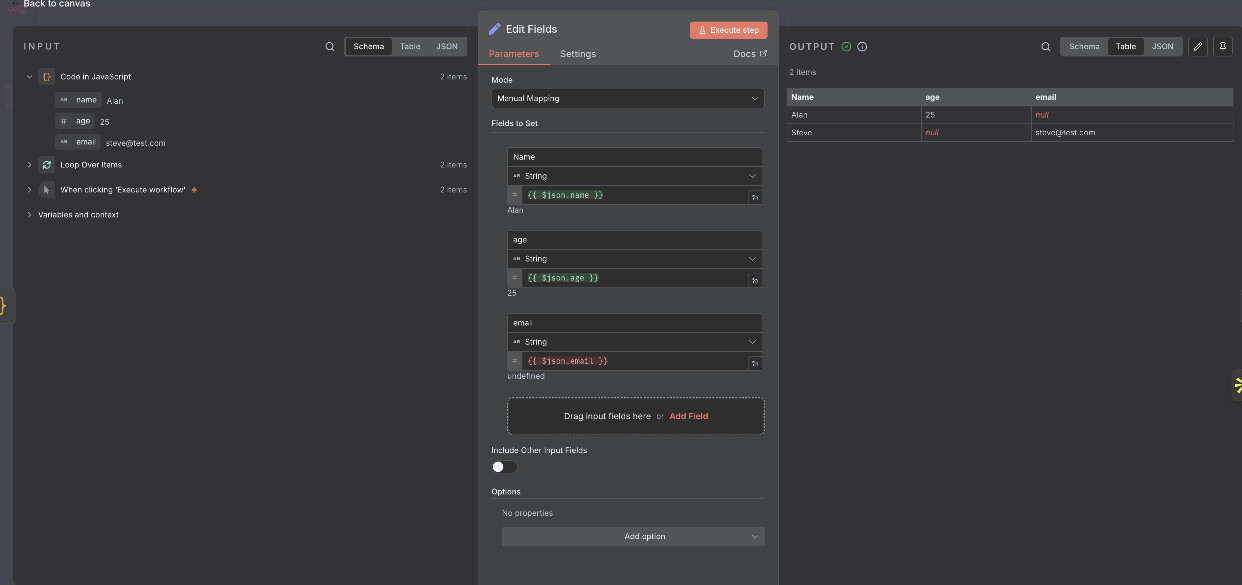Click the Execute step button
Viewport: 1242px width, 585px height.
pos(727,30)
